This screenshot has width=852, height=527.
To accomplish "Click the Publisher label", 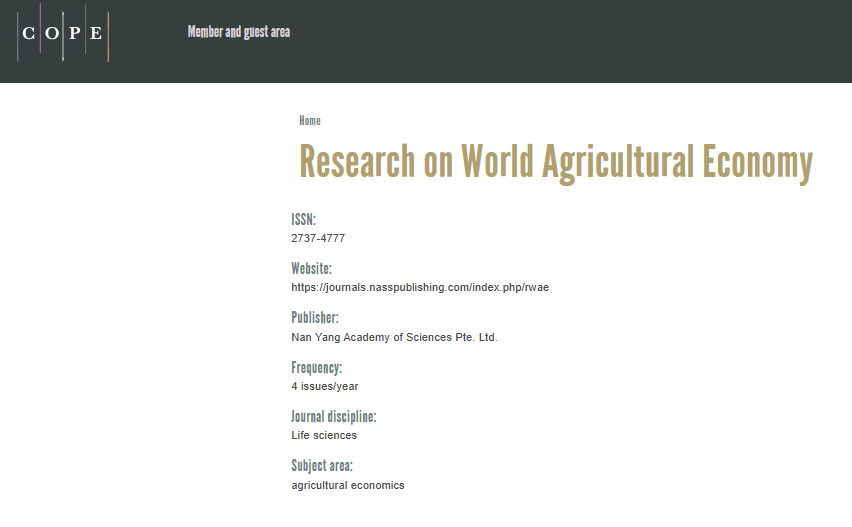I will 315,318.
